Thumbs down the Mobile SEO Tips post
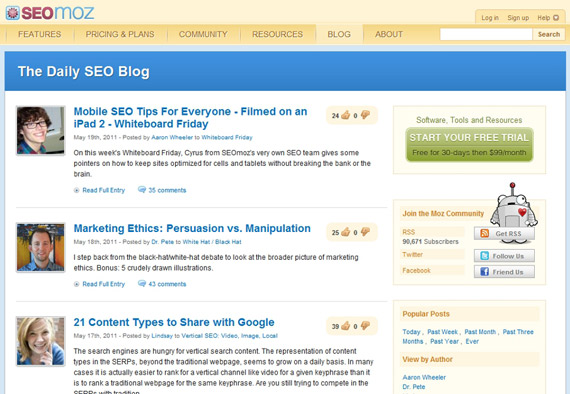570x394 pixels. [365, 115]
